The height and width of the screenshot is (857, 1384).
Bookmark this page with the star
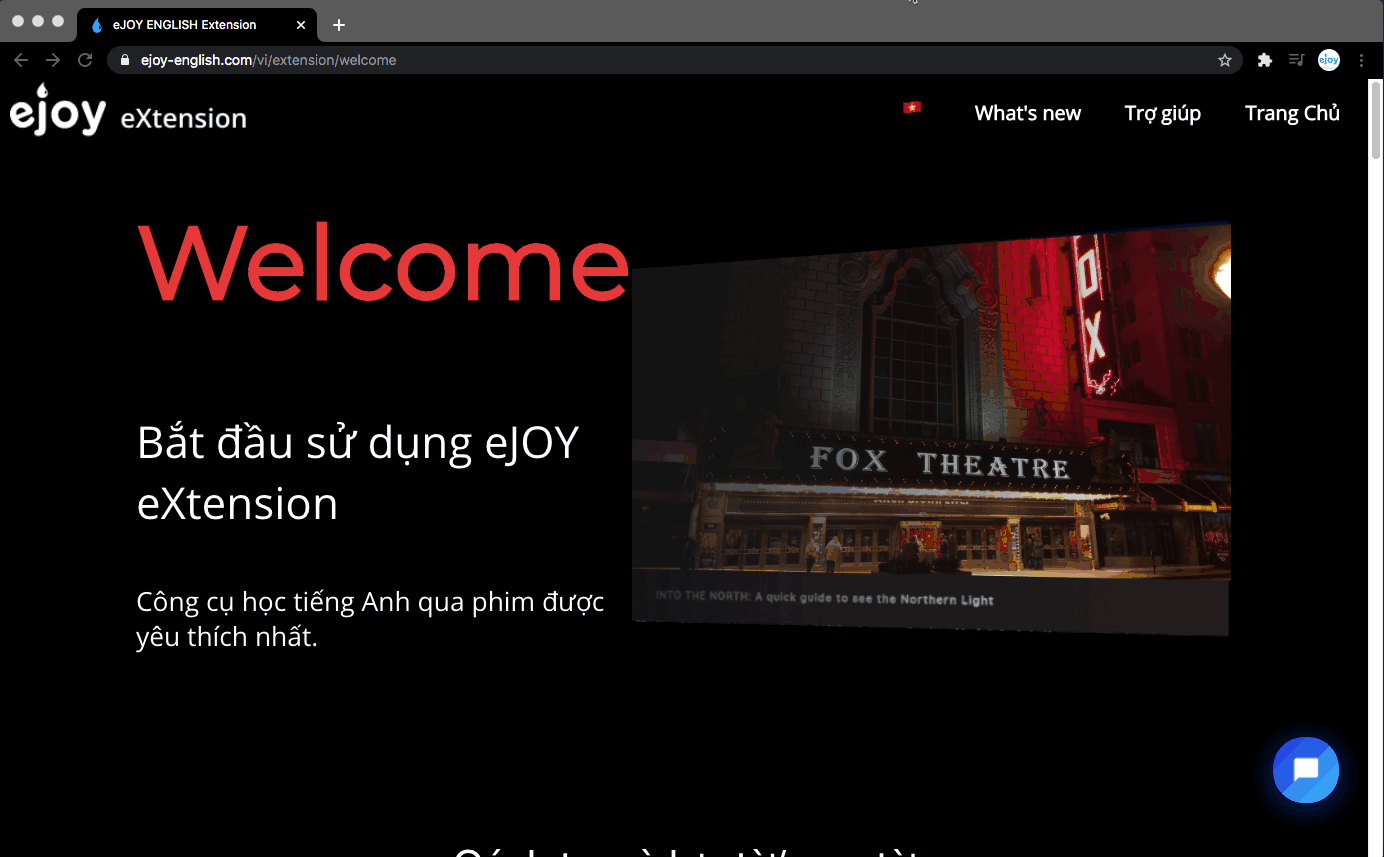(1225, 60)
